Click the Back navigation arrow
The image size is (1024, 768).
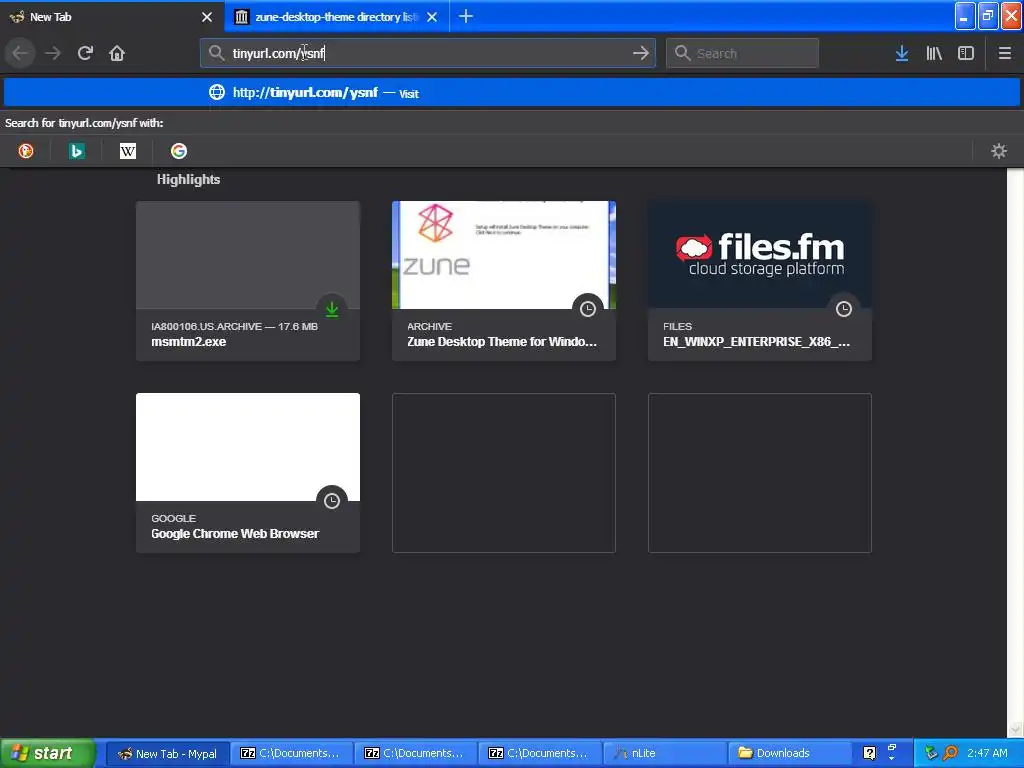21,54
